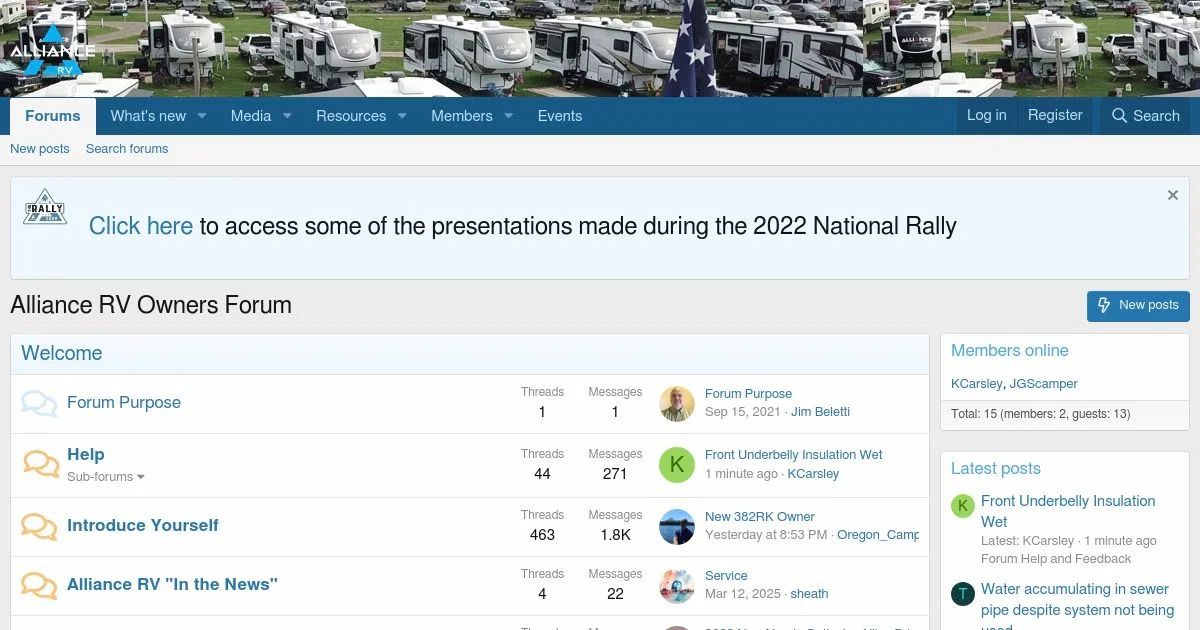The height and width of the screenshot is (630, 1200).
Task: Open the Search forums link
Action: 127,149
